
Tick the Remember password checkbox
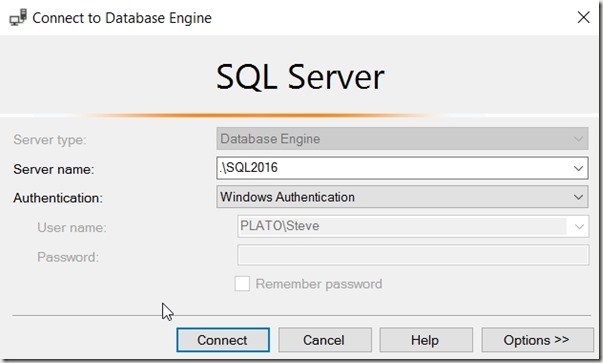(x=242, y=284)
